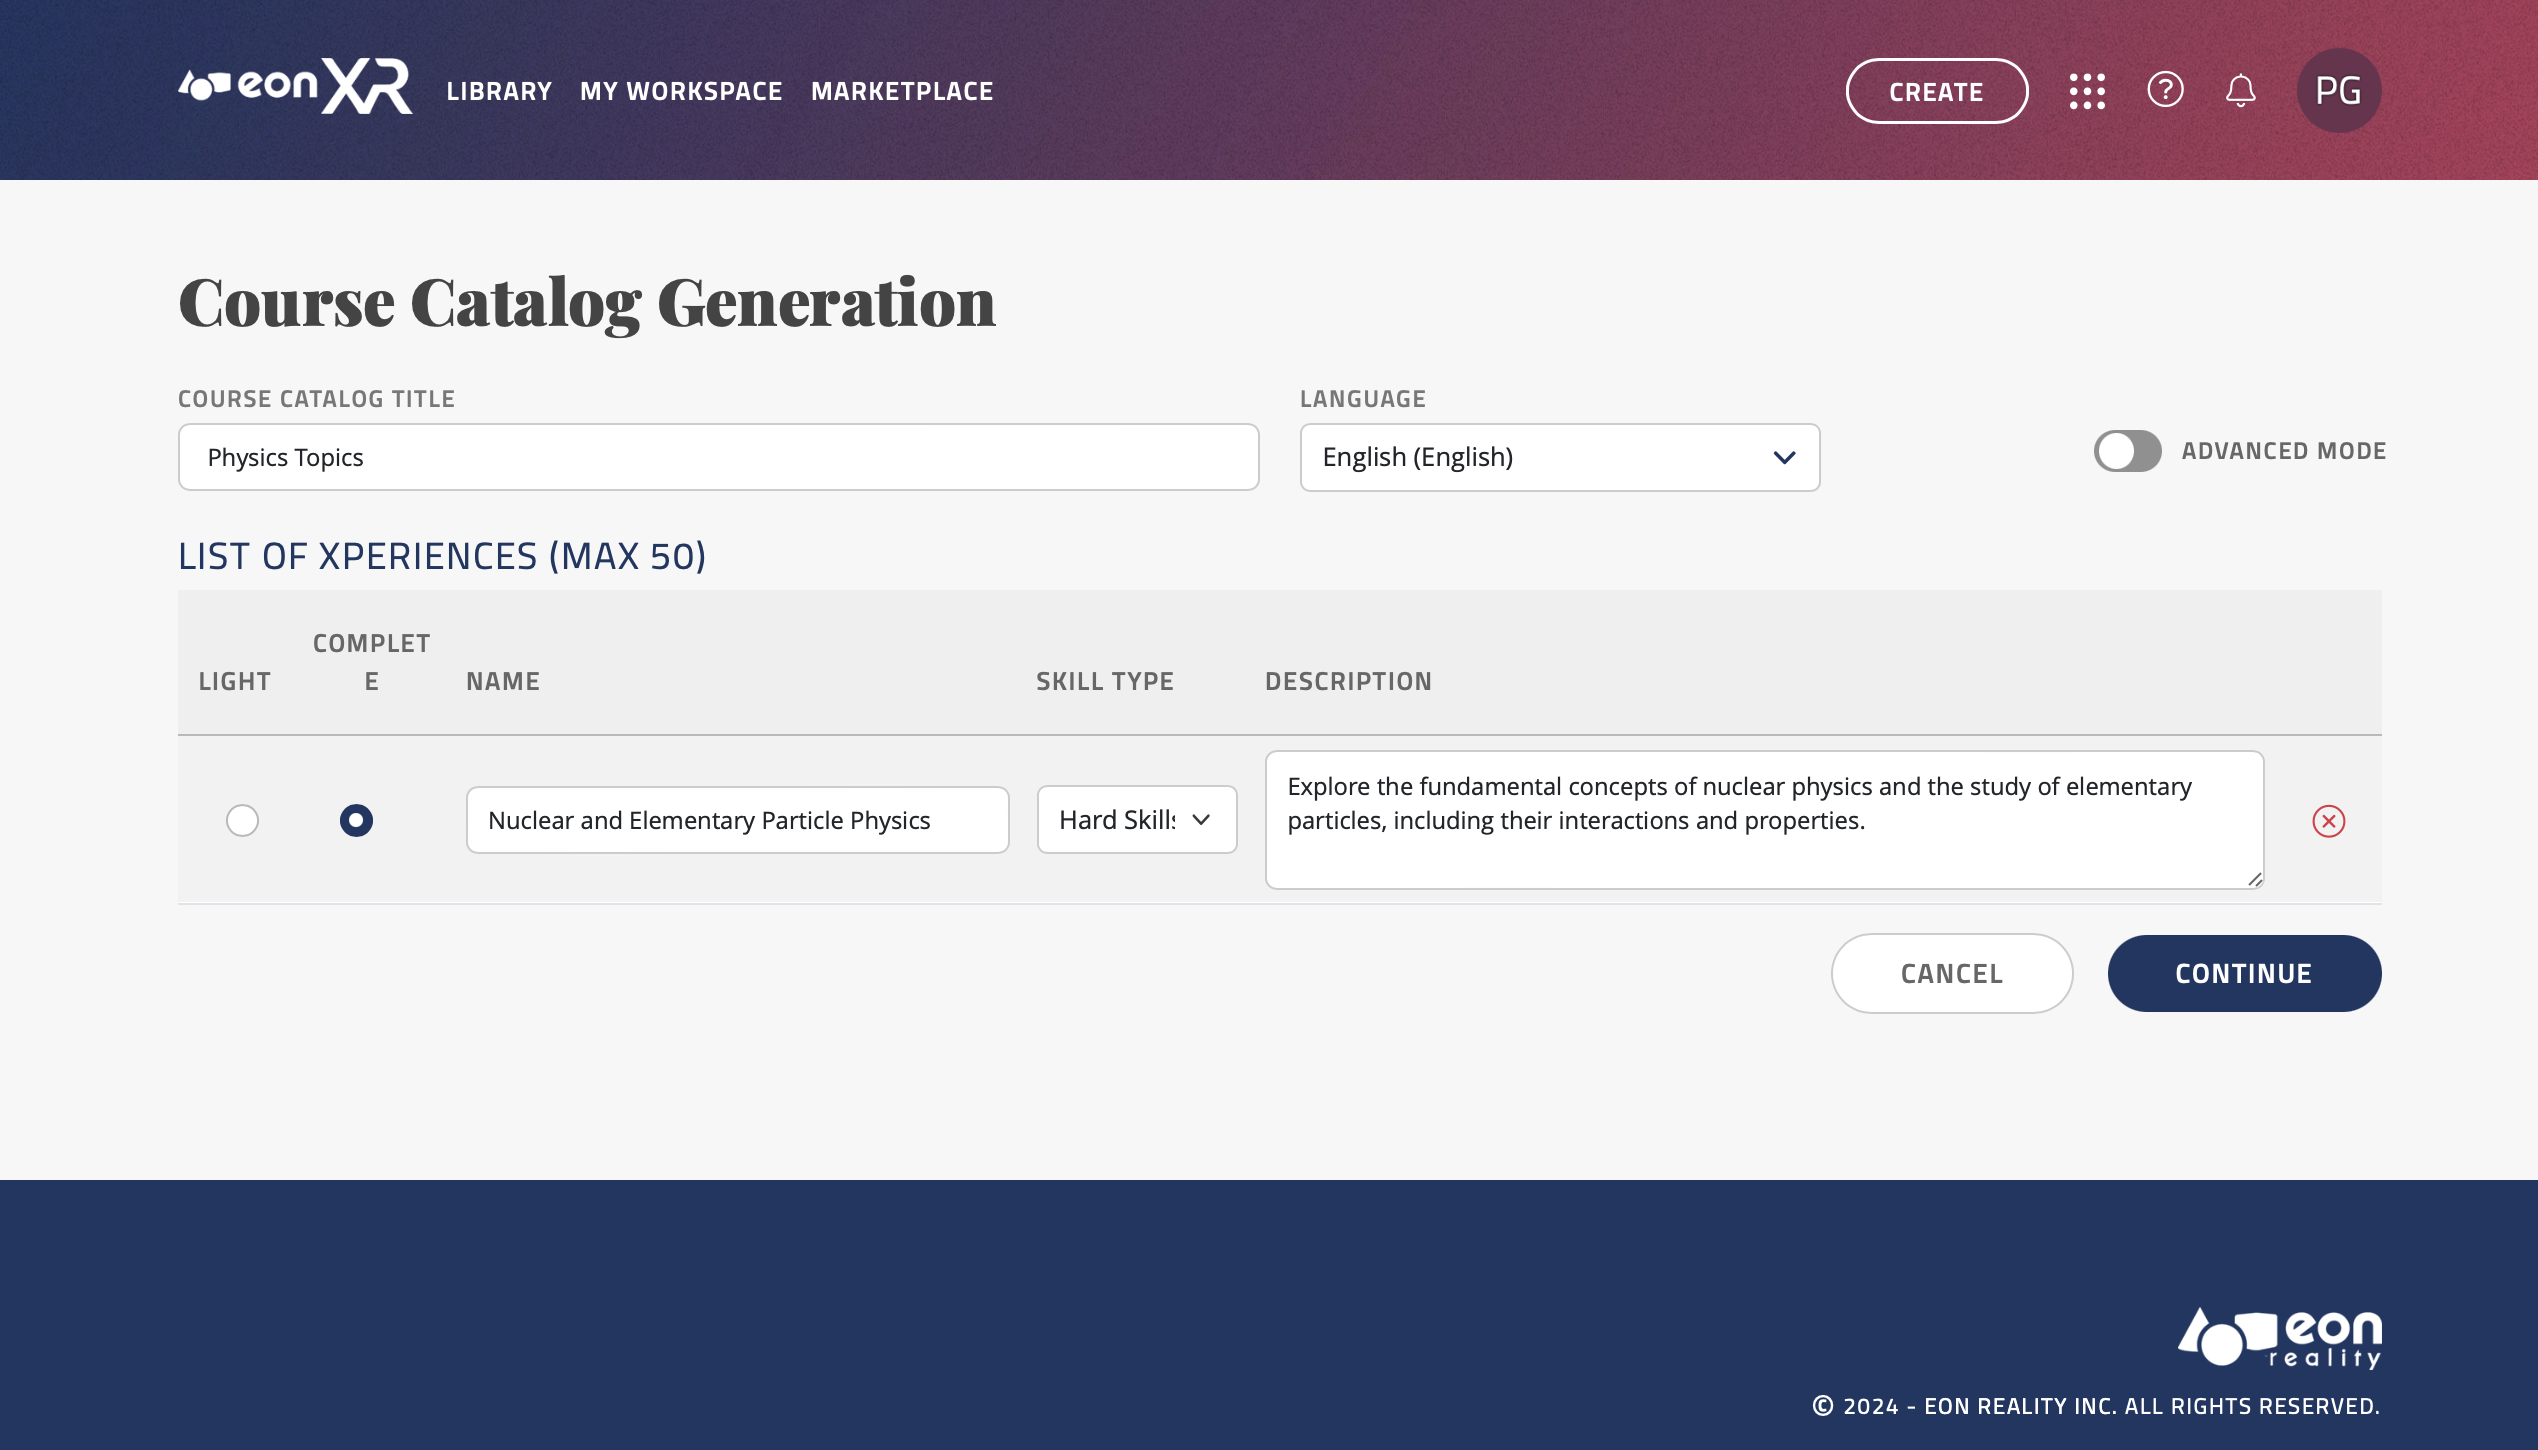Click the description text area
This screenshot has height=1450, width=2538.
(x=1764, y=820)
